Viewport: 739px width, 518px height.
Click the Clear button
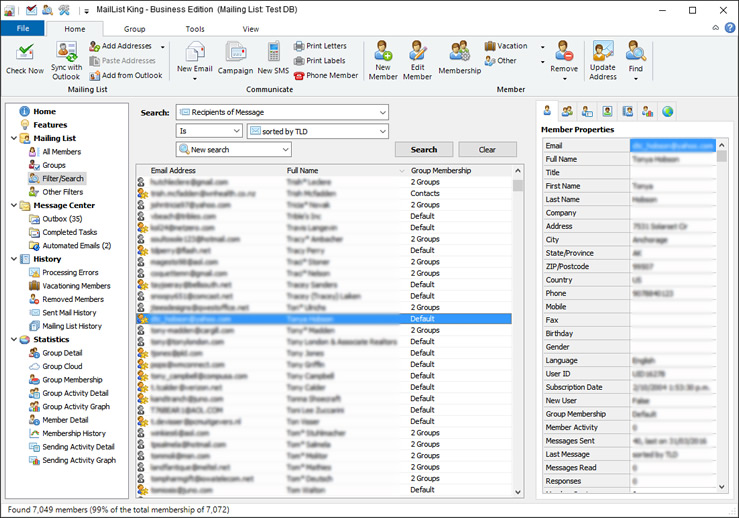click(487, 149)
